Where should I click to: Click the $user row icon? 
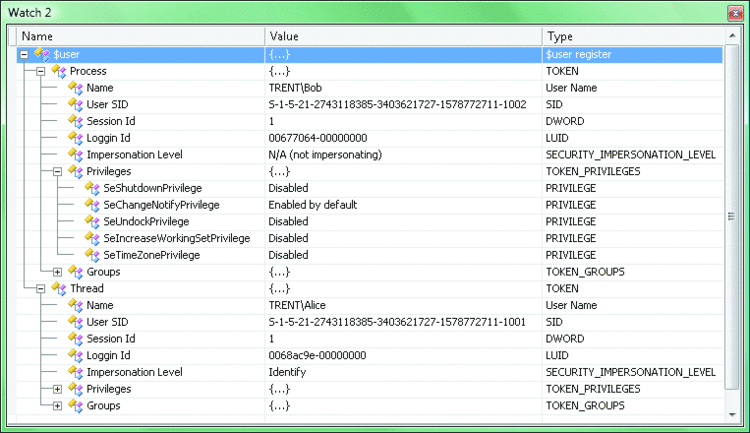tap(42, 55)
